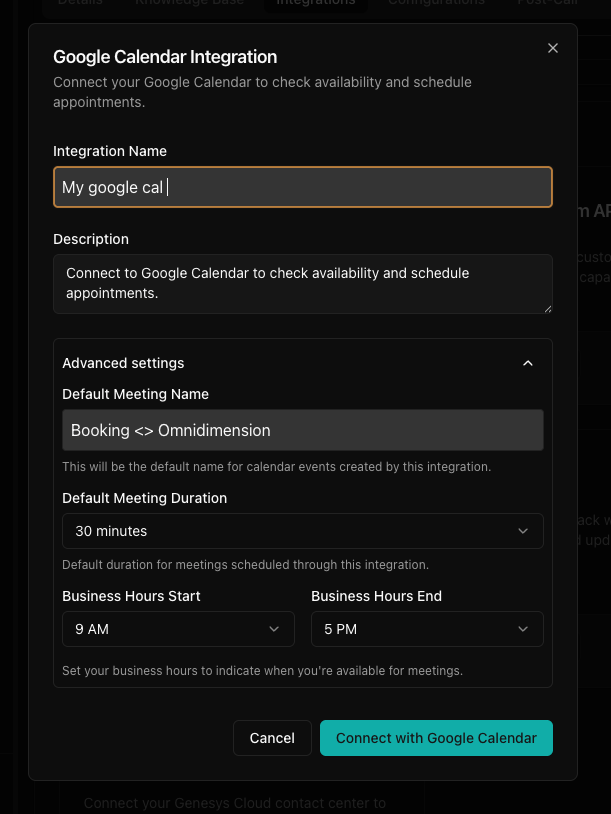
Task: Click the Business Hours Start label
Action: pyautogui.click(x=131, y=596)
